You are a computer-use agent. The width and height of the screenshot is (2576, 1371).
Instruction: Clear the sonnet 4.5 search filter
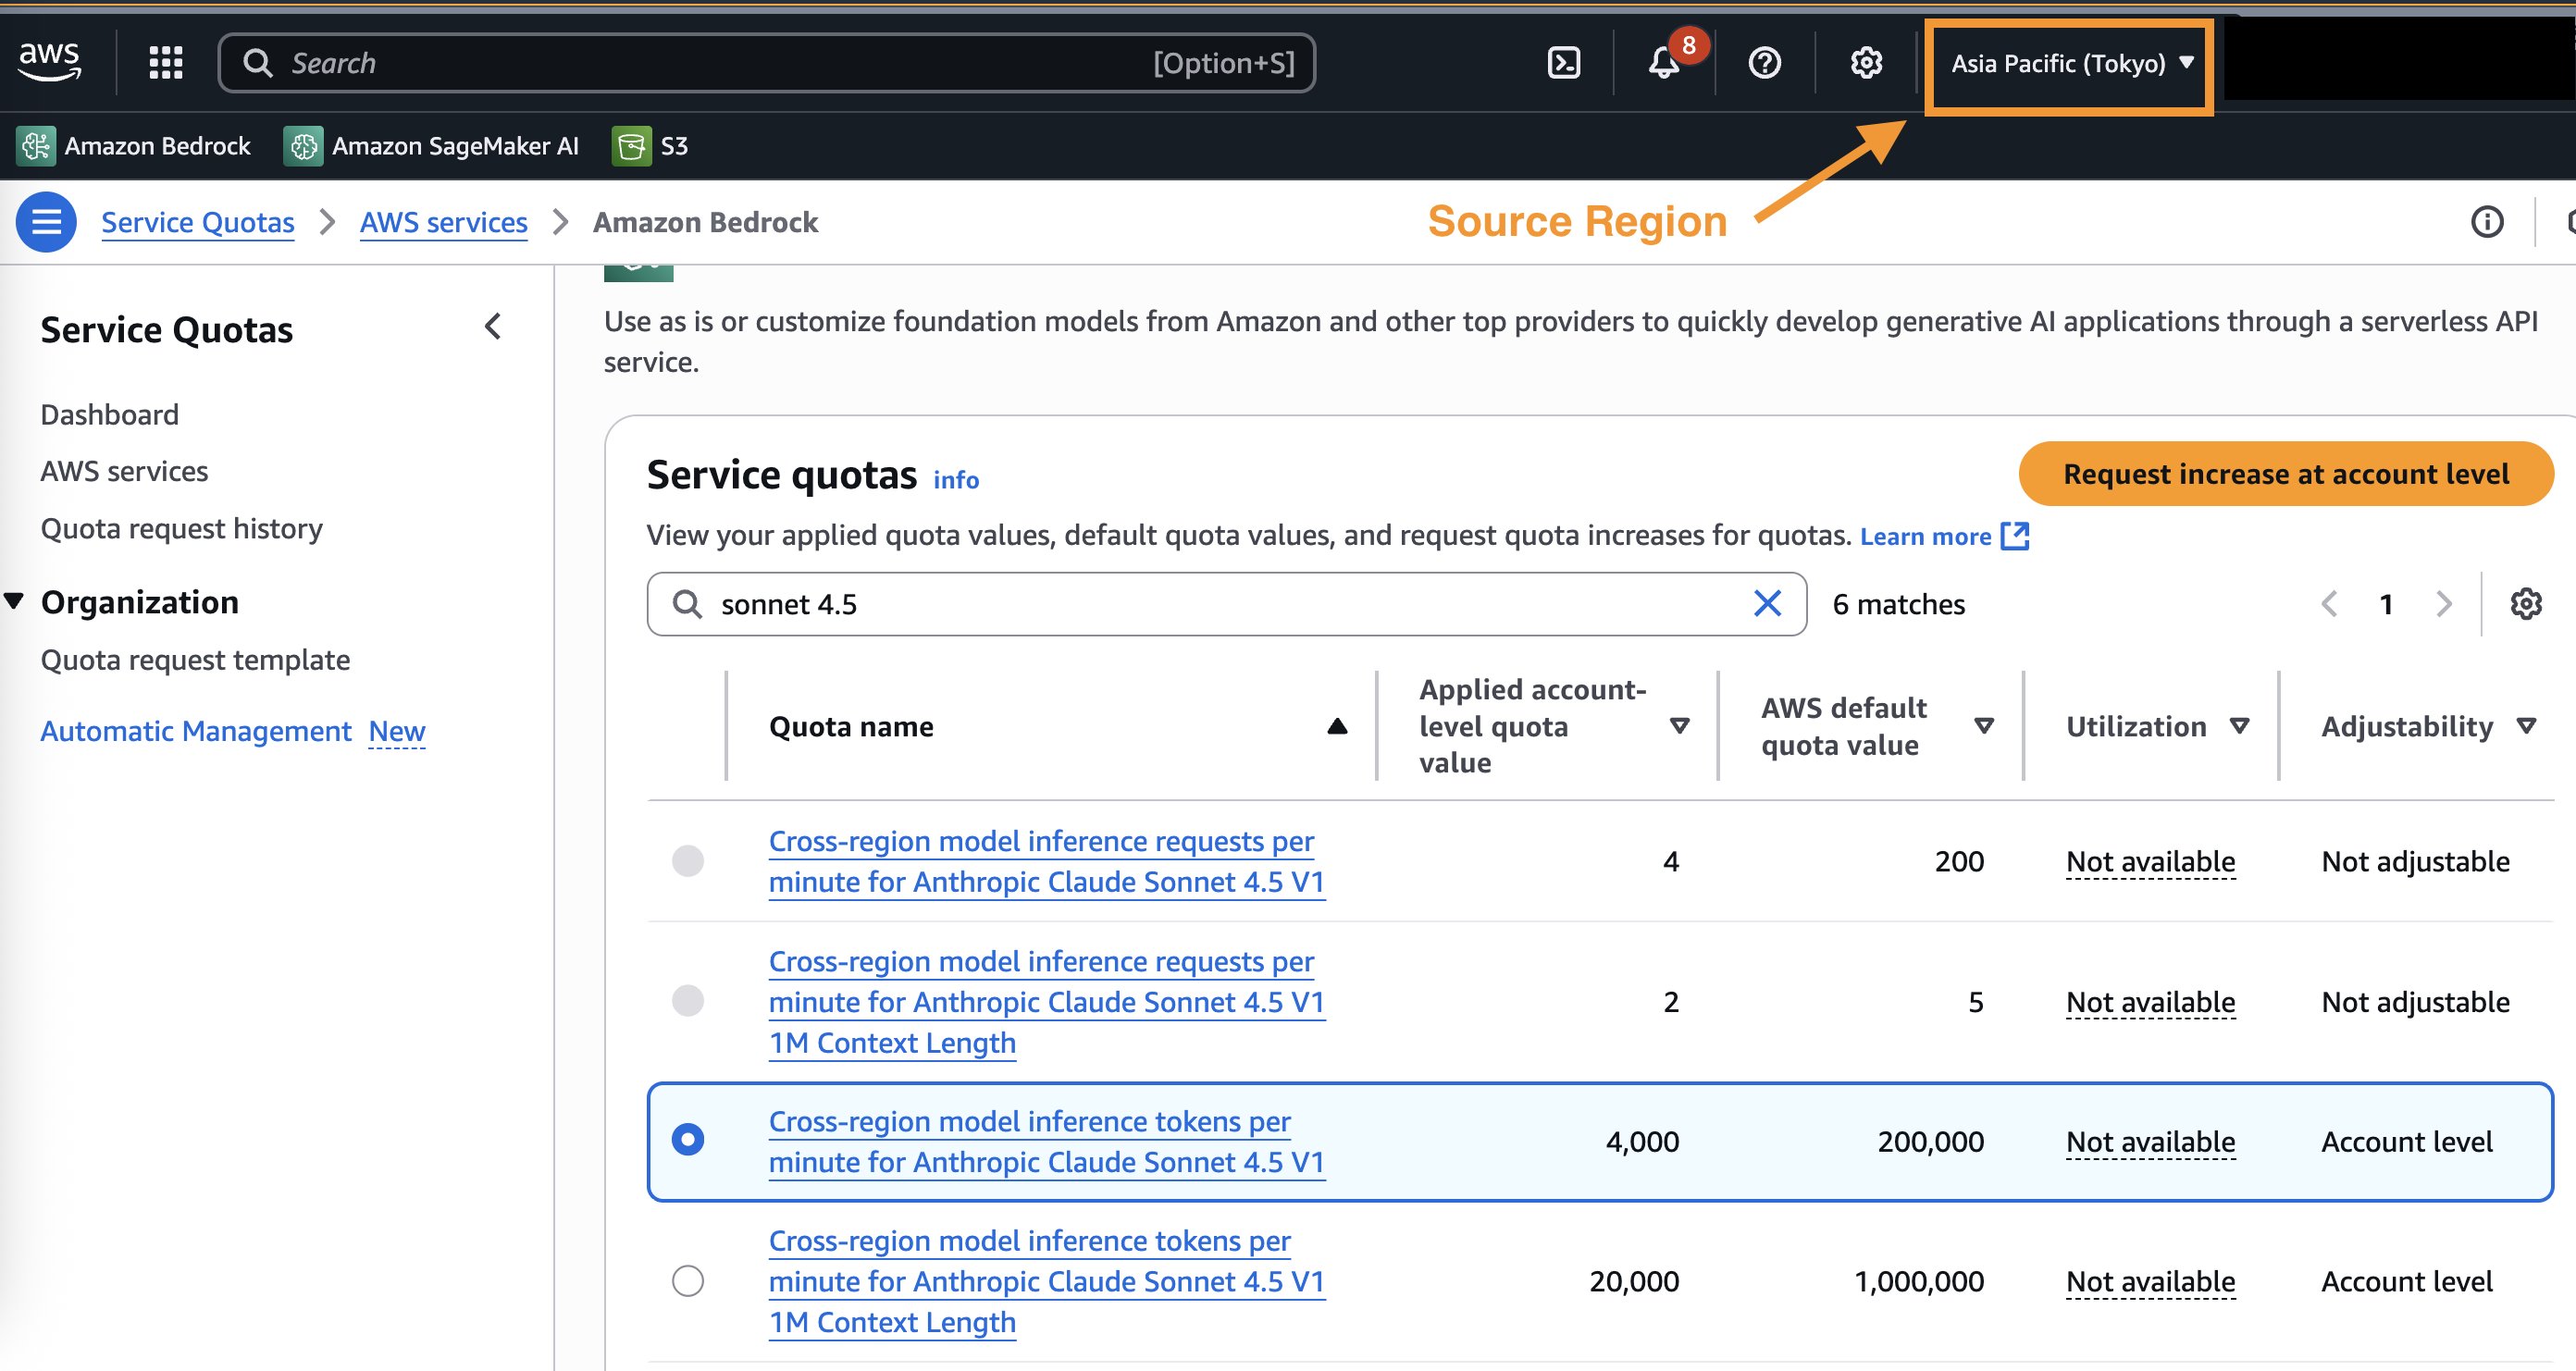[x=1766, y=603]
